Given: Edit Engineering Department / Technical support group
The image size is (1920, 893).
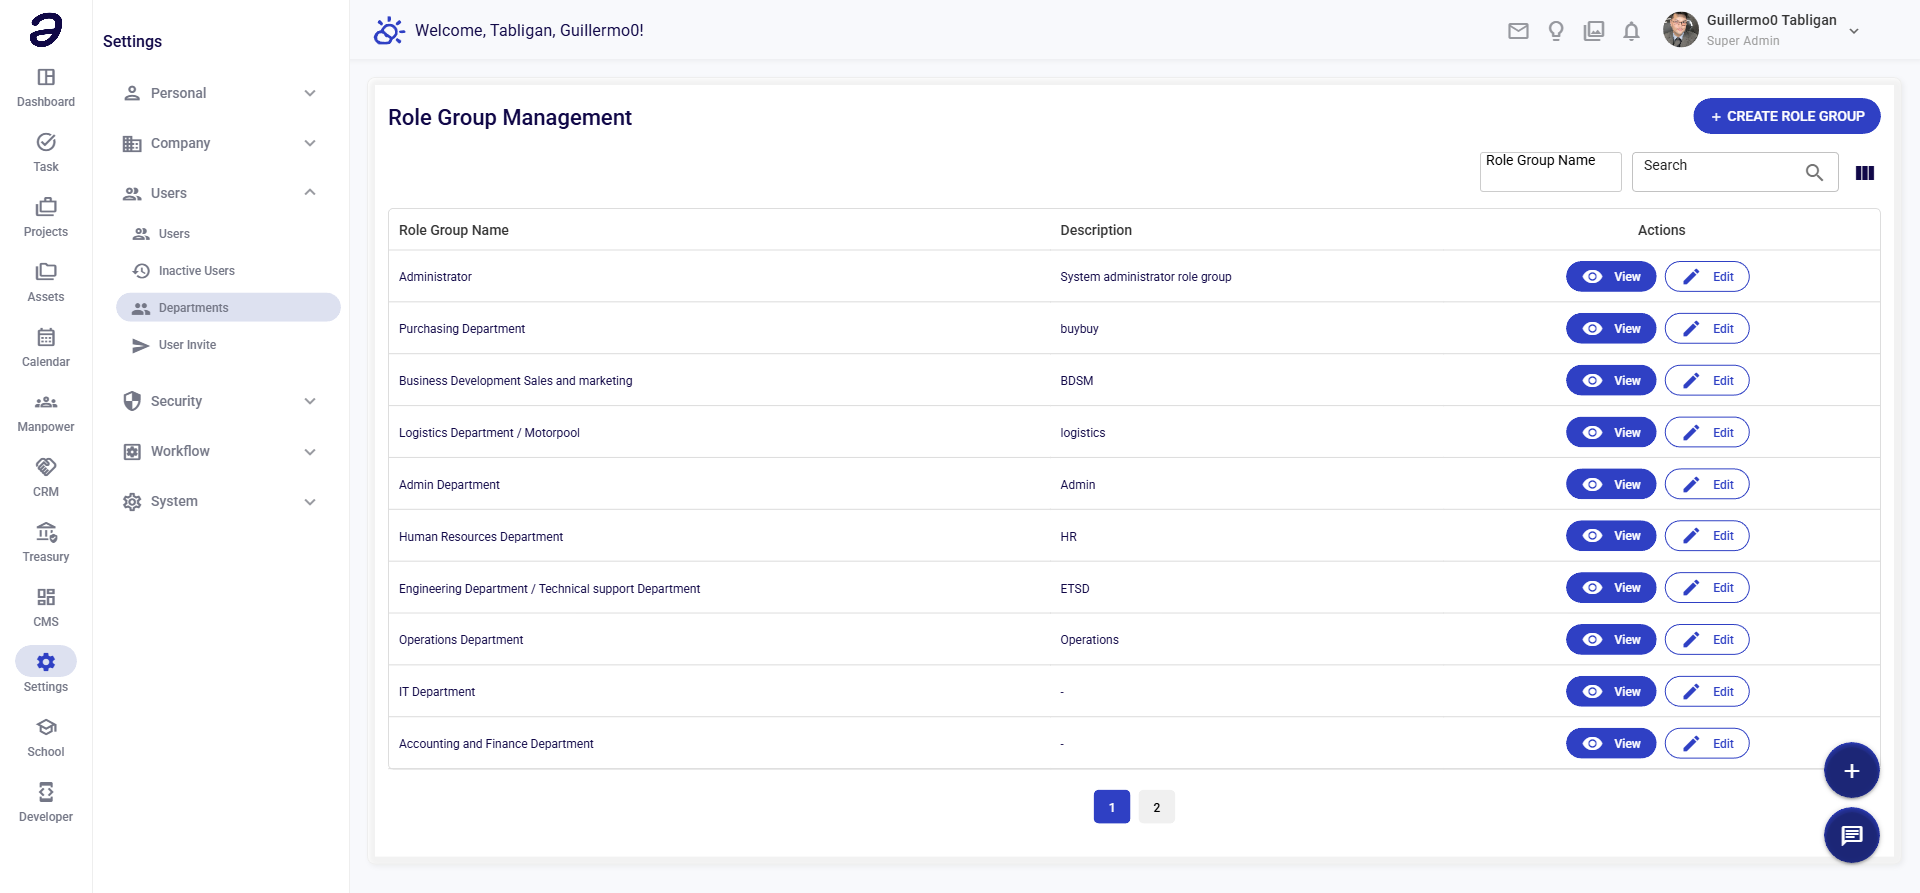Looking at the screenshot, I should pos(1707,588).
